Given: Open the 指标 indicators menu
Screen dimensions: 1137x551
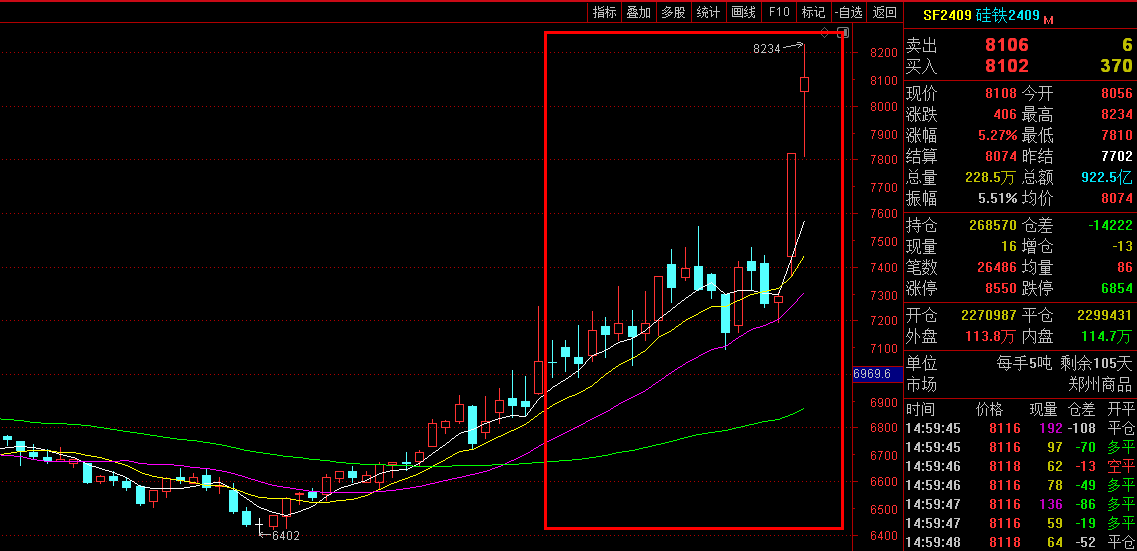Looking at the screenshot, I should (604, 12).
